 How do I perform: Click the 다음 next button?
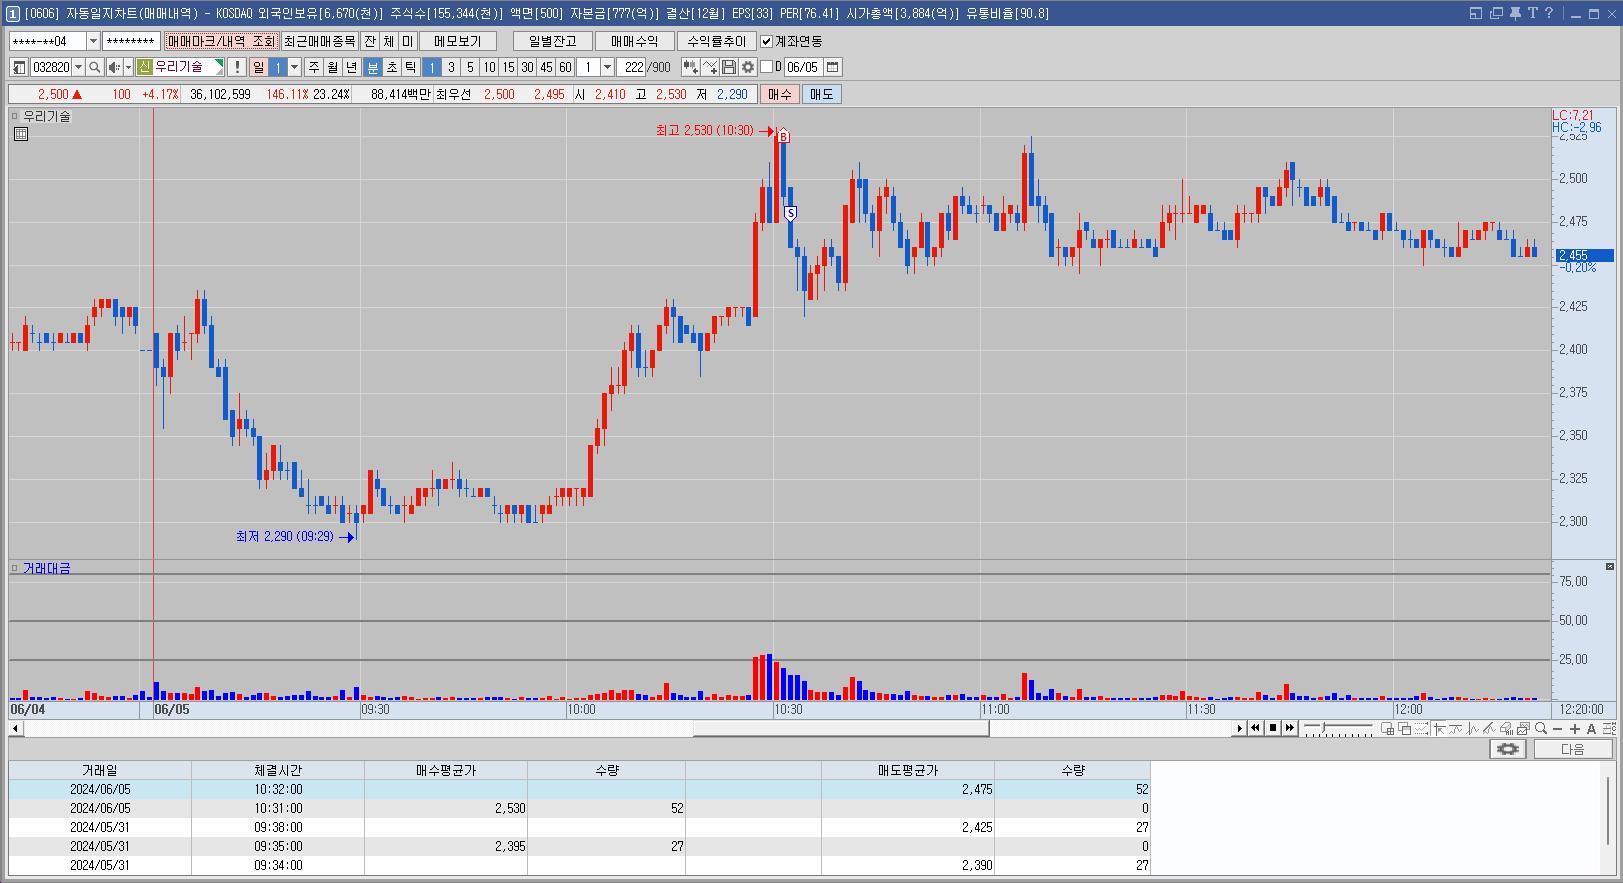pos(1573,749)
